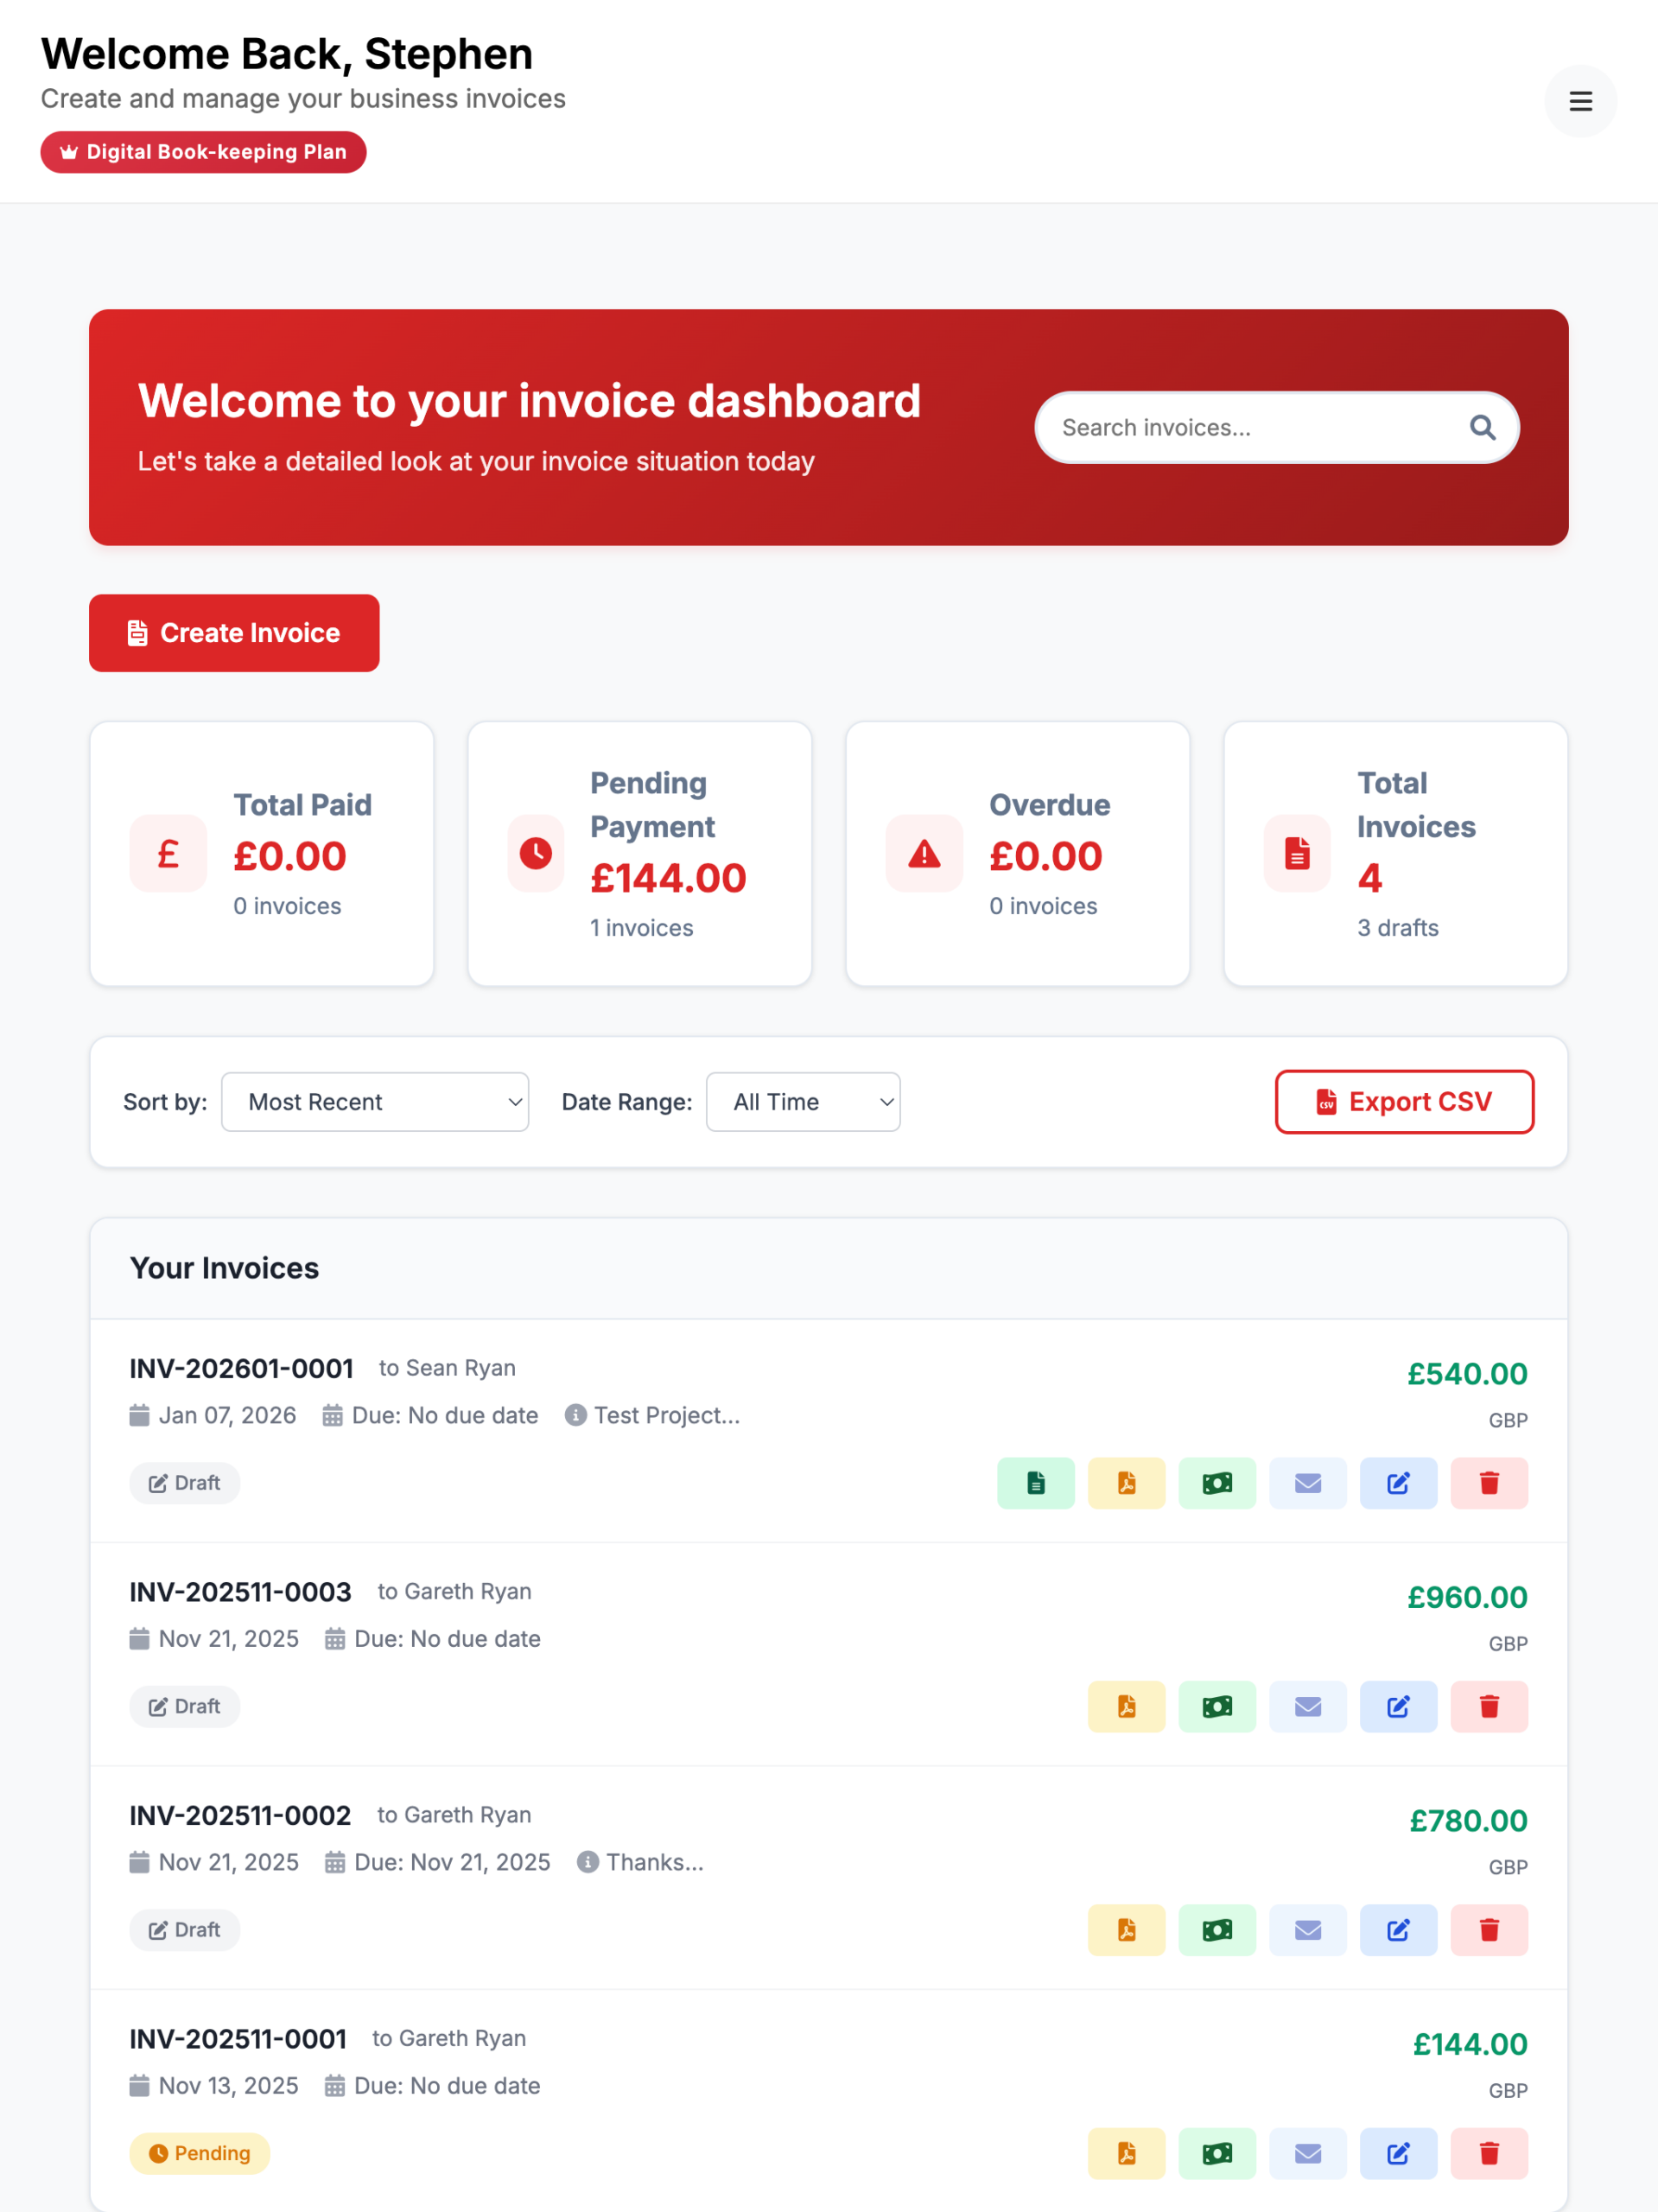This screenshot has height=2212, width=1658.
Task: Record payment for invoice INV-202601-0001
Action: (1217, 1483)
